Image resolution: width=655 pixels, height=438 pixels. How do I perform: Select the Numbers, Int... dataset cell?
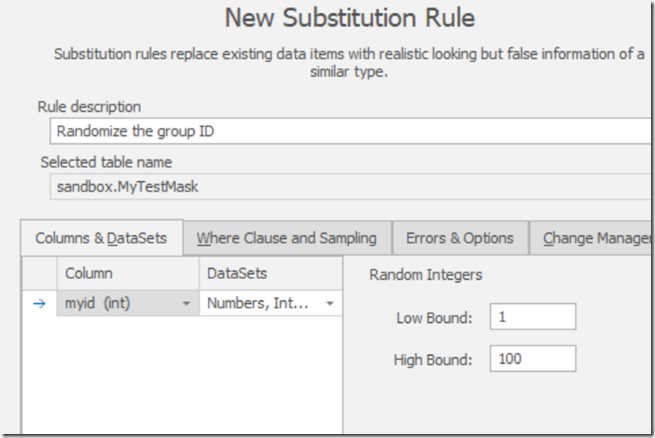point(259,304)
